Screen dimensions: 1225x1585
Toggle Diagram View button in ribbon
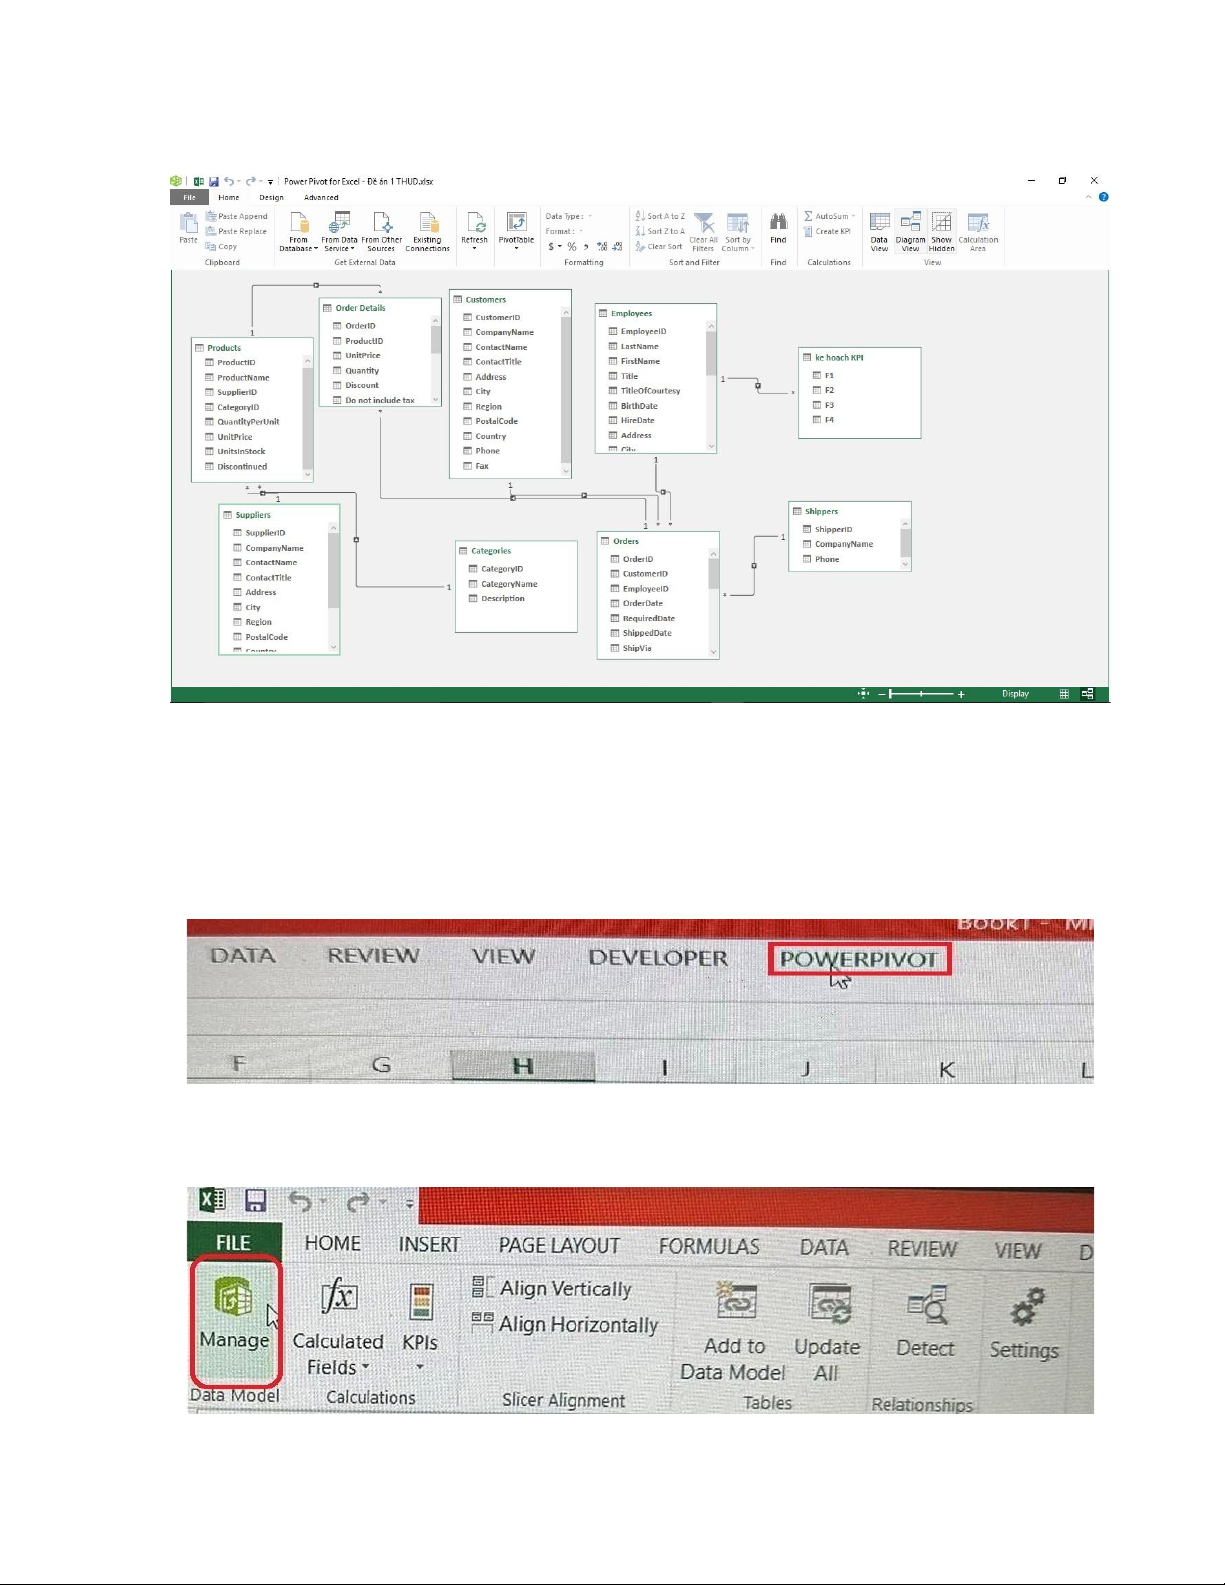[910, 223]
